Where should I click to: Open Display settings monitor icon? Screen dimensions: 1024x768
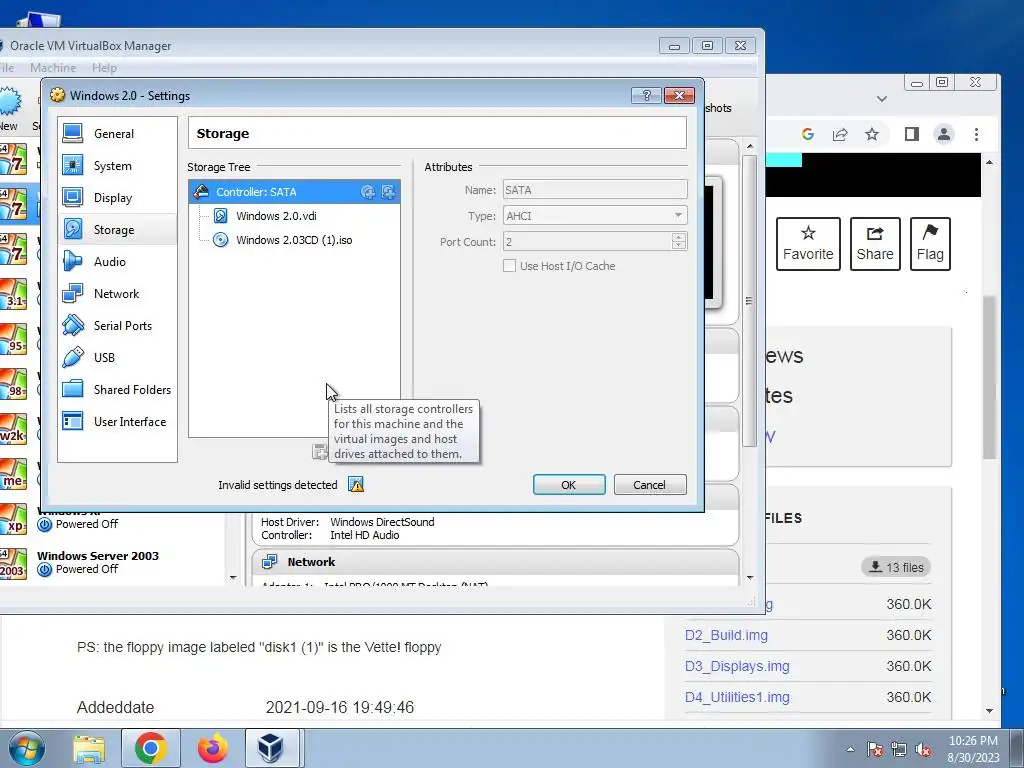click(72, 197)
